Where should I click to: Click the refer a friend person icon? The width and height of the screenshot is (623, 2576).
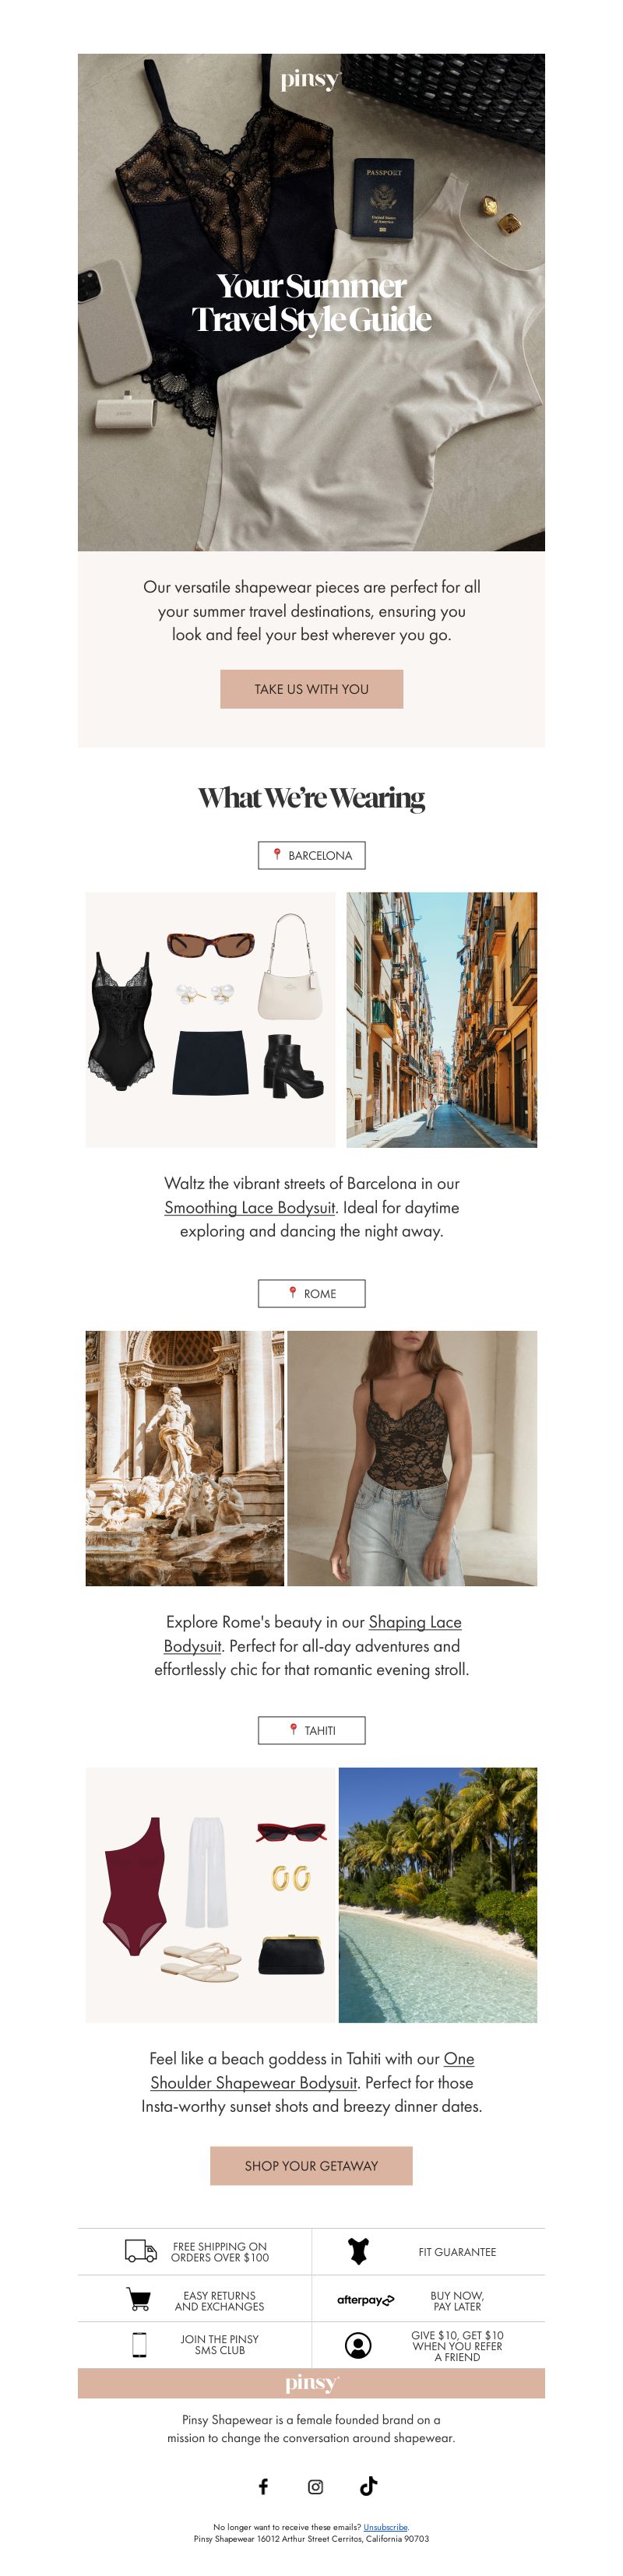pos(358,2345)
